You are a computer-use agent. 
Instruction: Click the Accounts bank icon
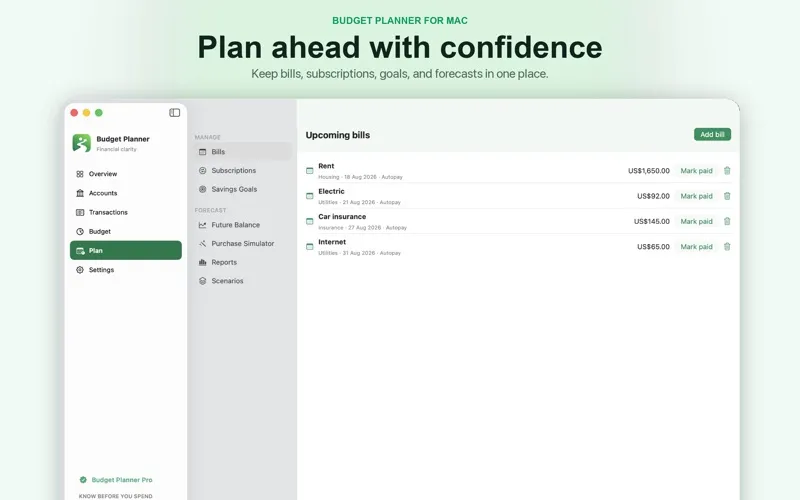point(80,193)
